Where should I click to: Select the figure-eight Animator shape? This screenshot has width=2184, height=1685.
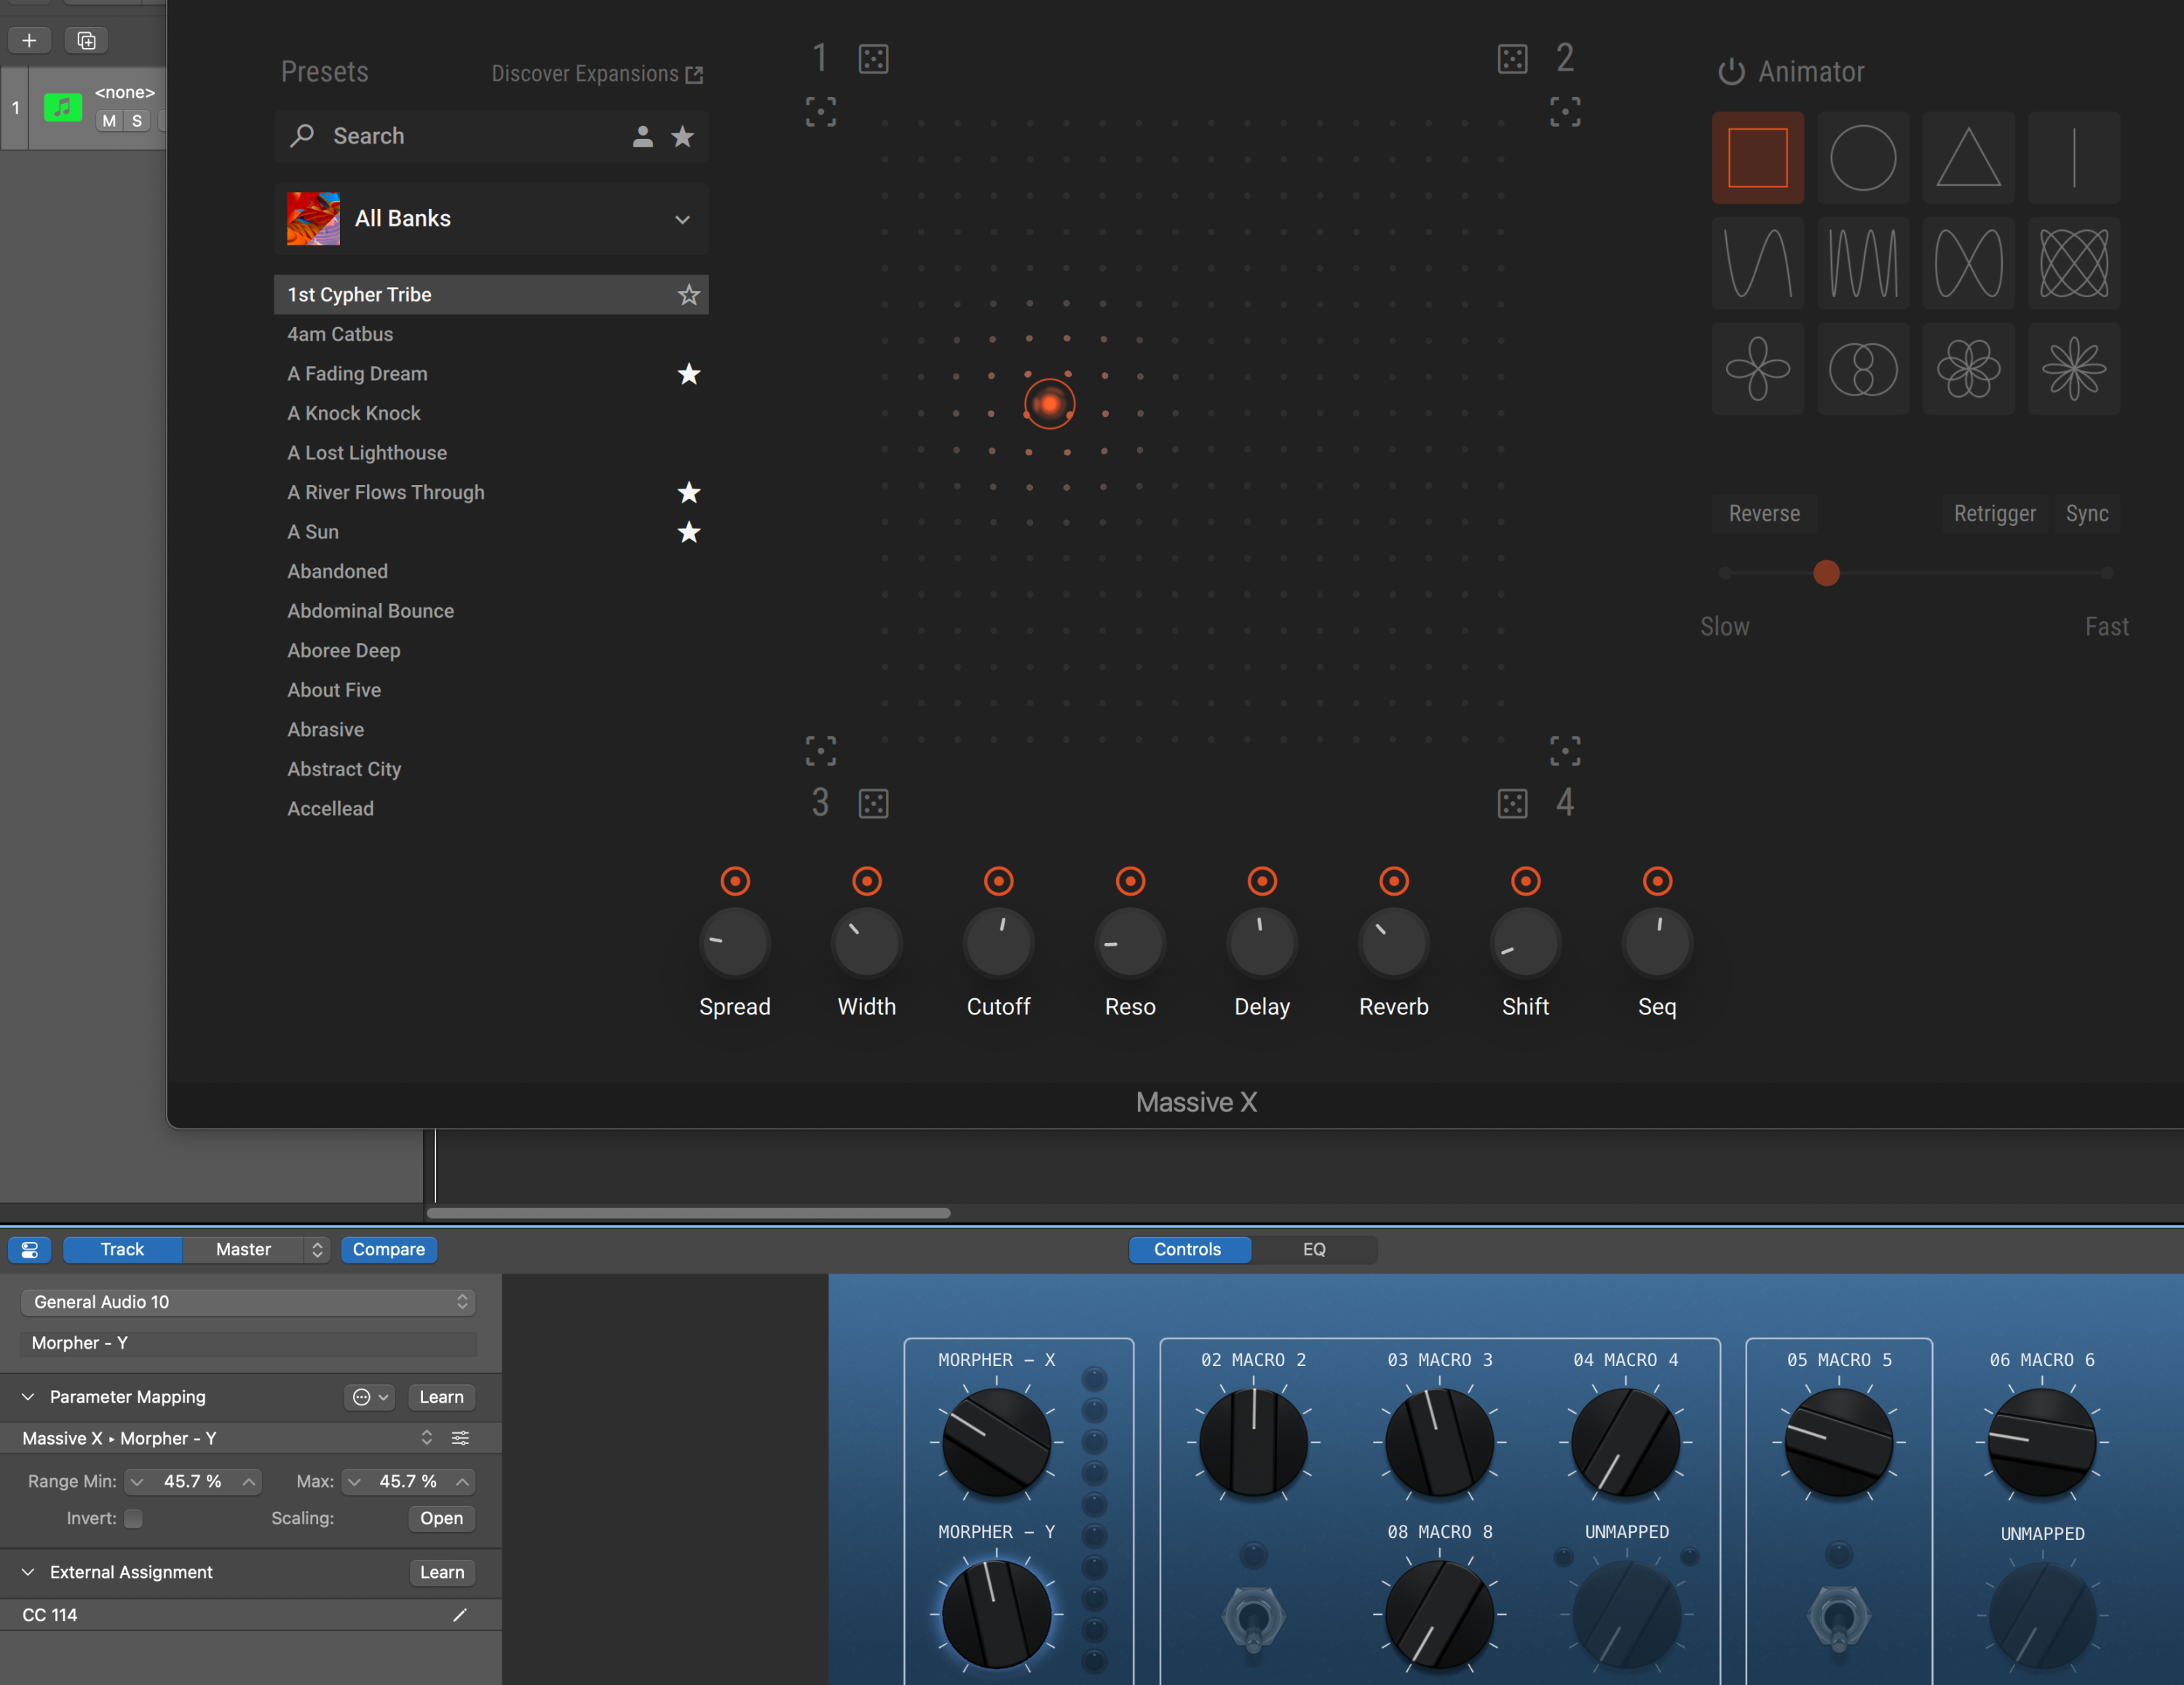[x=1968, y=263]
